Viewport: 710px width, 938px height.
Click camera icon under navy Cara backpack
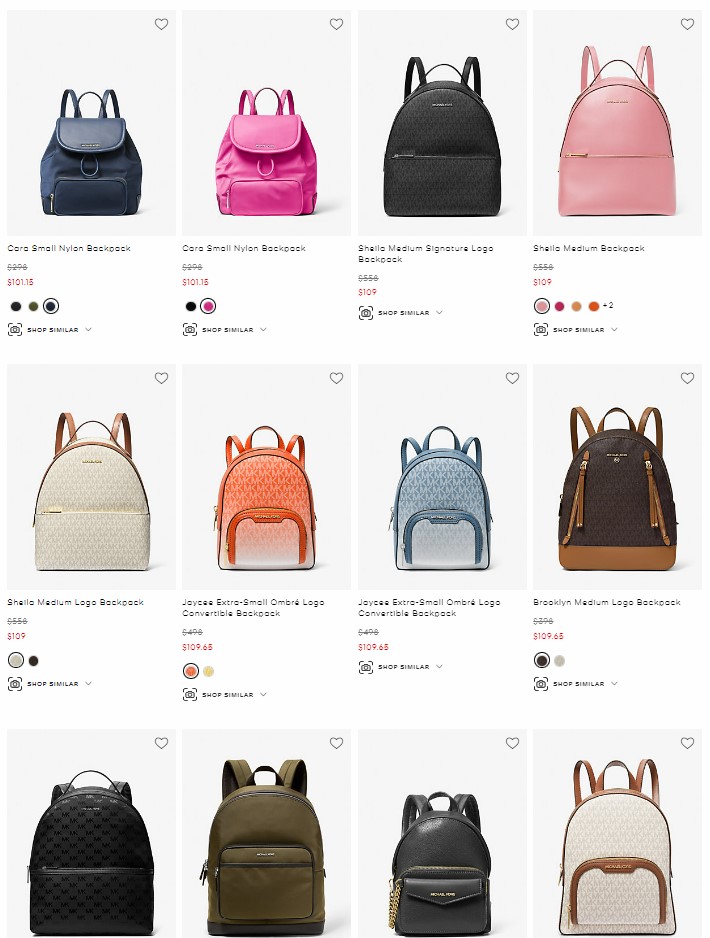pyautogui.click(x=15, y=330)
